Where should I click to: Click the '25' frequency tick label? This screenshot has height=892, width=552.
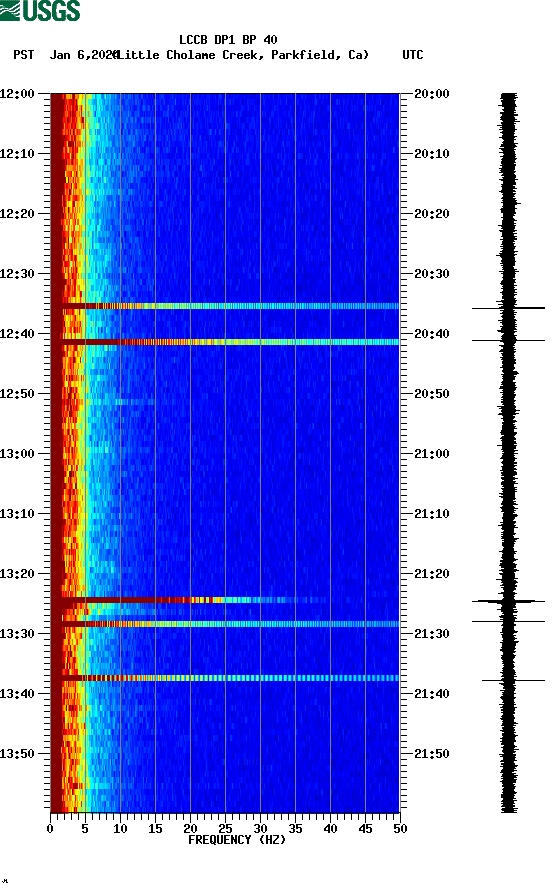tap(225, 829)
